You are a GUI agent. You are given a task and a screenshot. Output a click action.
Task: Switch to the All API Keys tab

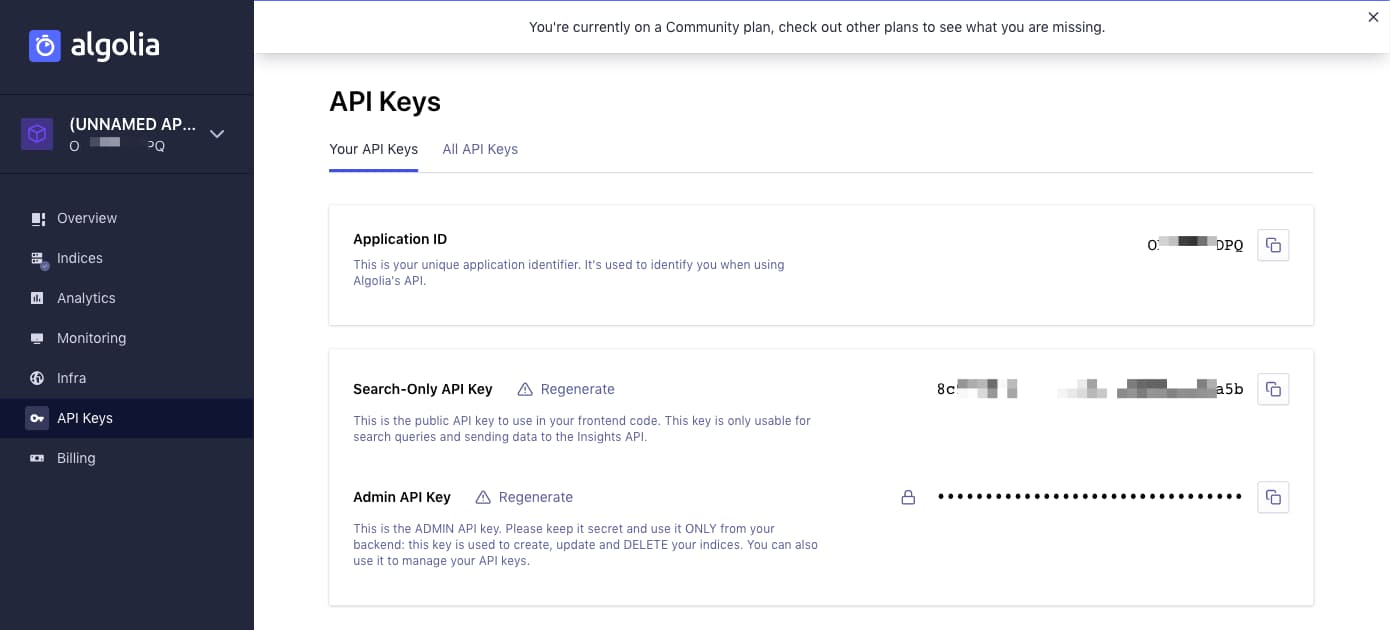(480, 148)
